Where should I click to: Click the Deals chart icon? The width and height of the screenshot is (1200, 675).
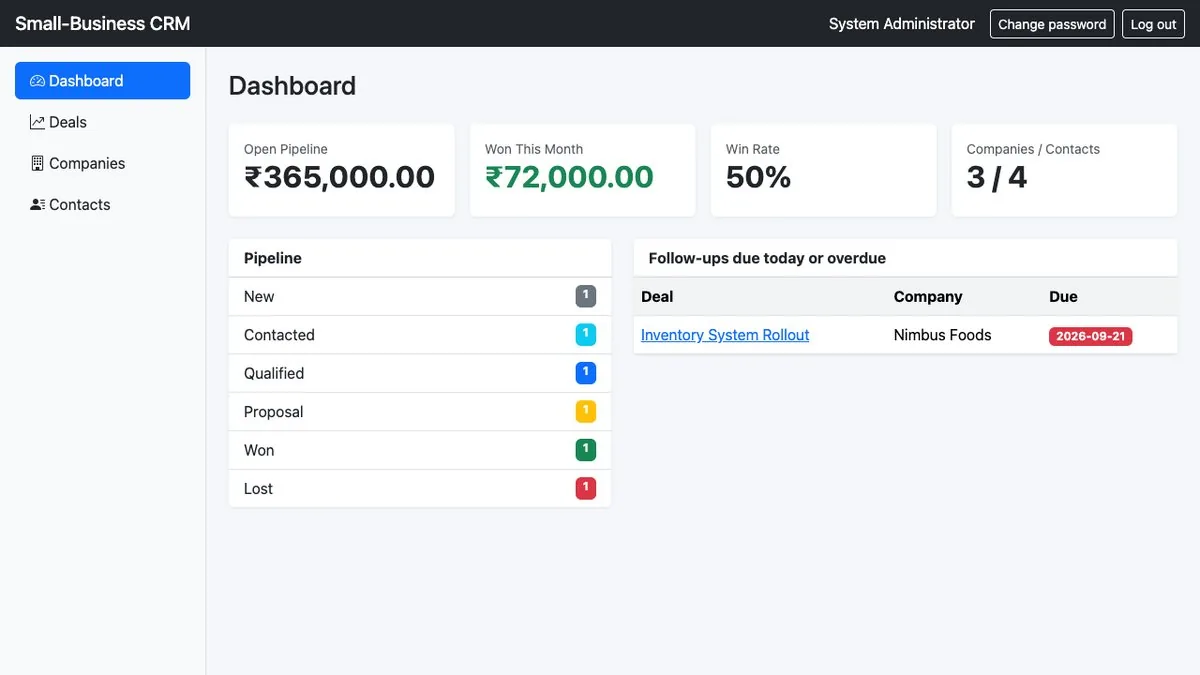[38, 122]
